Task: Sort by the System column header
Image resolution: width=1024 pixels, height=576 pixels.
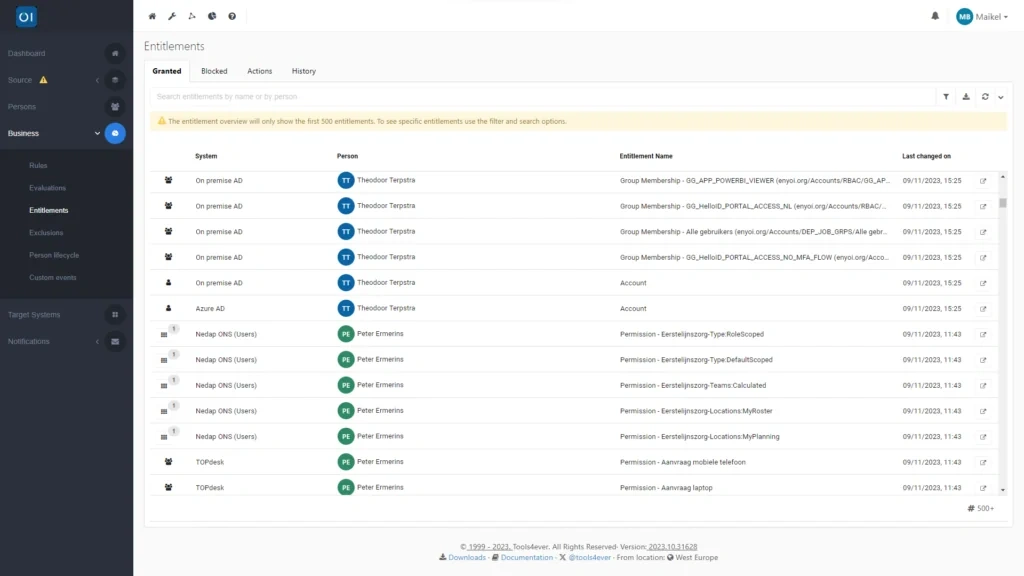Action: pyautogui.click(x=206, y=156)
